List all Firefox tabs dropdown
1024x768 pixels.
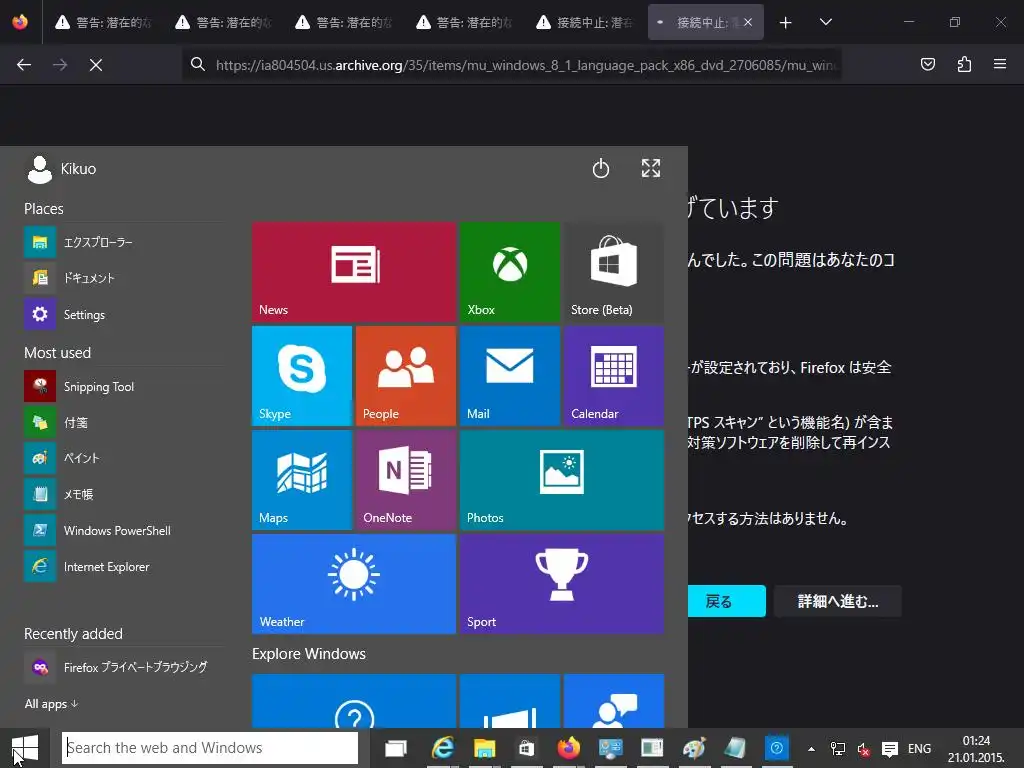pyautogui.click(x=825, y=23)
